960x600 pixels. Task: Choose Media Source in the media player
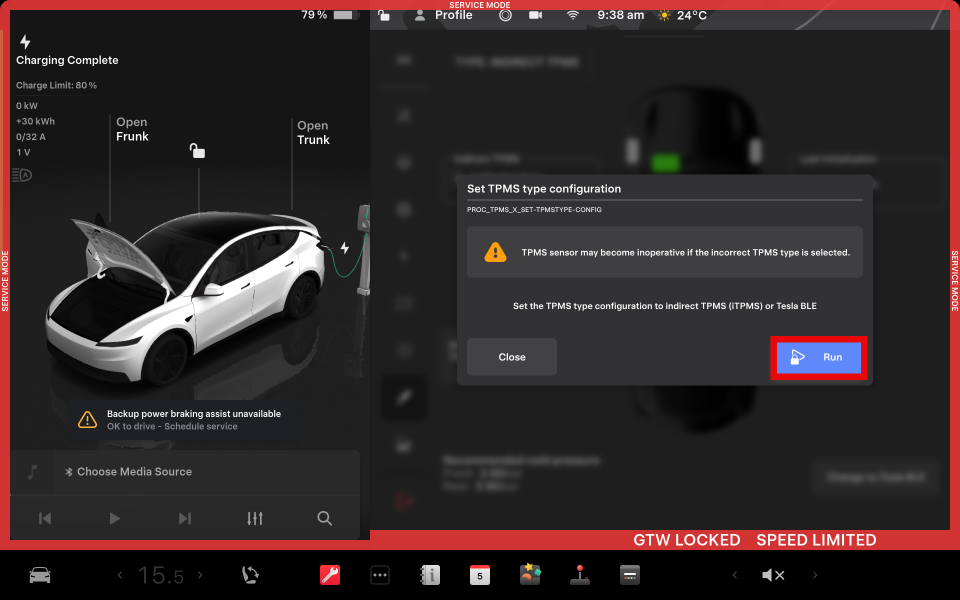pos(129,471)
